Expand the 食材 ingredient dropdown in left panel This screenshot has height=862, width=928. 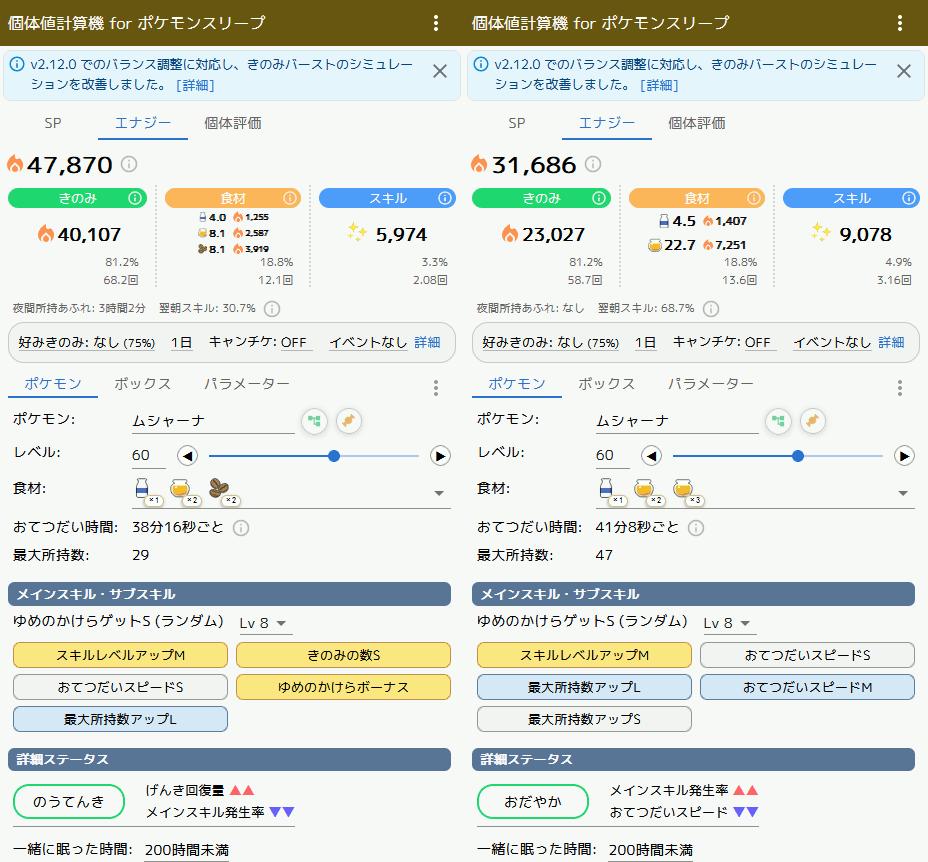[x=438, y=493]
